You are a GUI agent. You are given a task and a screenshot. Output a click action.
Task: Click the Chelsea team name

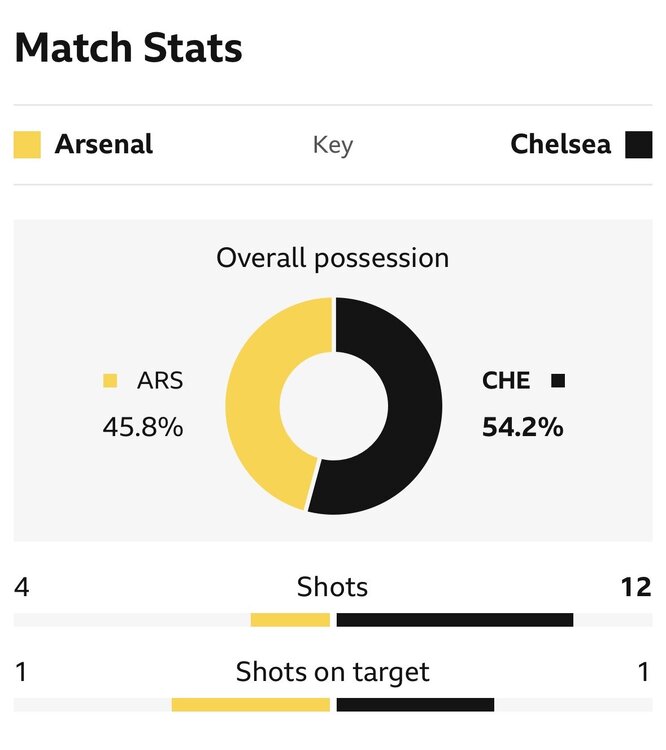coord(561,144)
